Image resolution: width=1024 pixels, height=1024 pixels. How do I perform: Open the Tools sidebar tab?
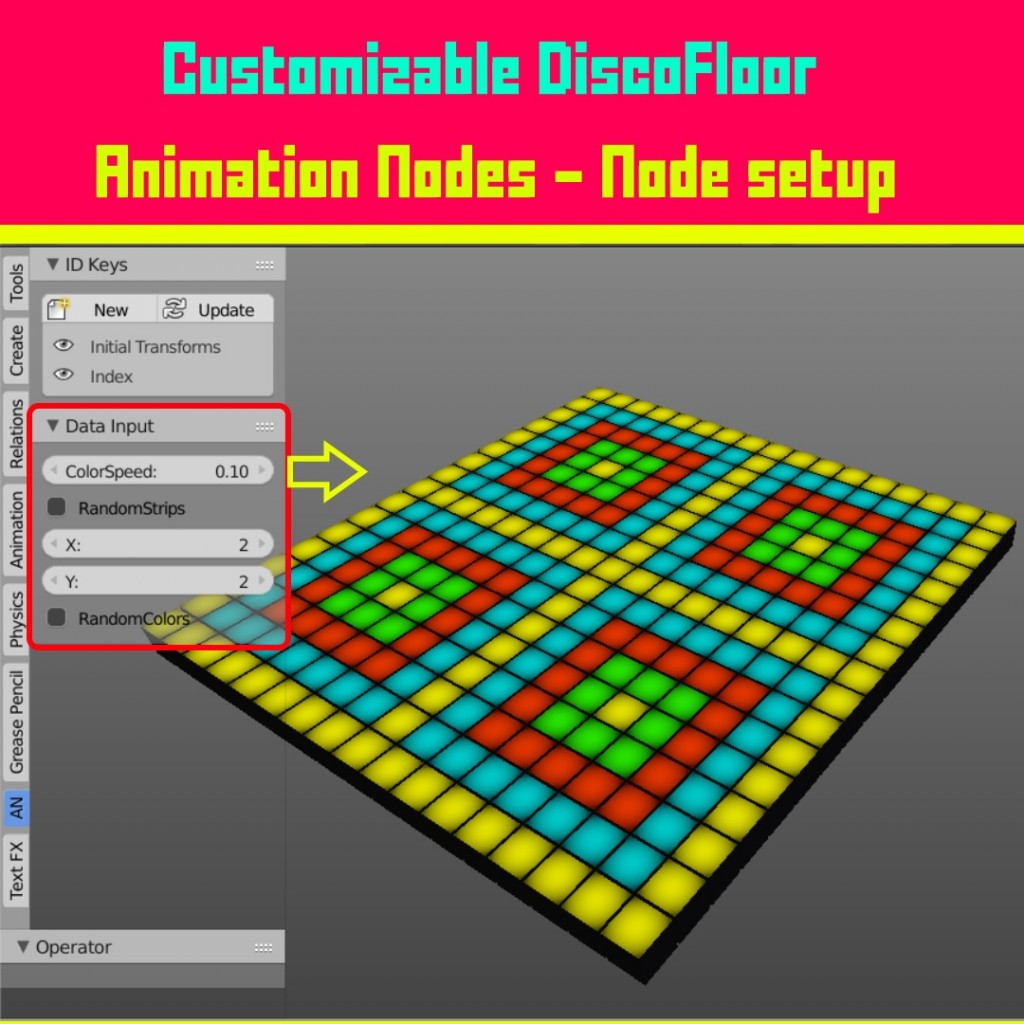(x=15, y=285)
